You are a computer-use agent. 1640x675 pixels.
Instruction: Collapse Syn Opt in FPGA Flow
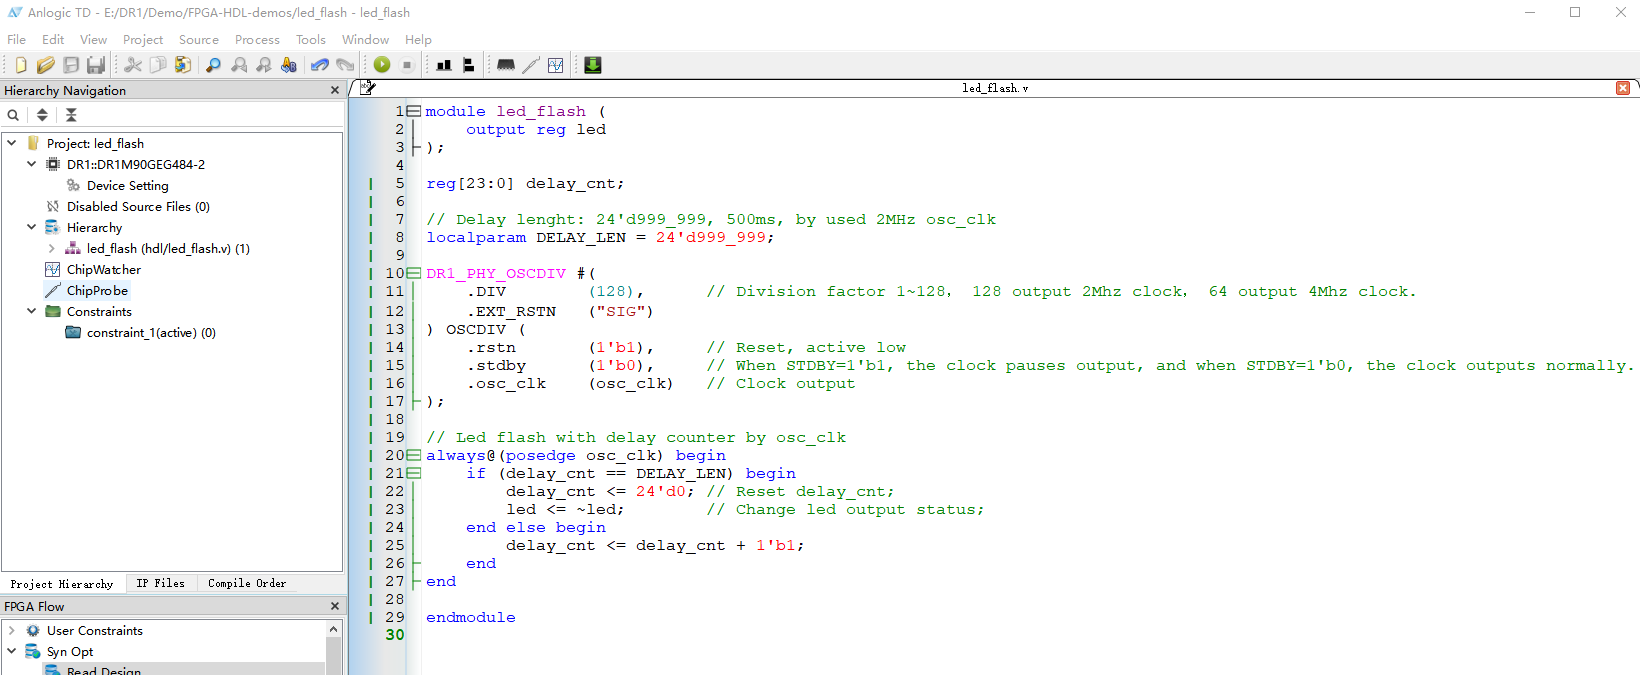(x=12, y=651)
